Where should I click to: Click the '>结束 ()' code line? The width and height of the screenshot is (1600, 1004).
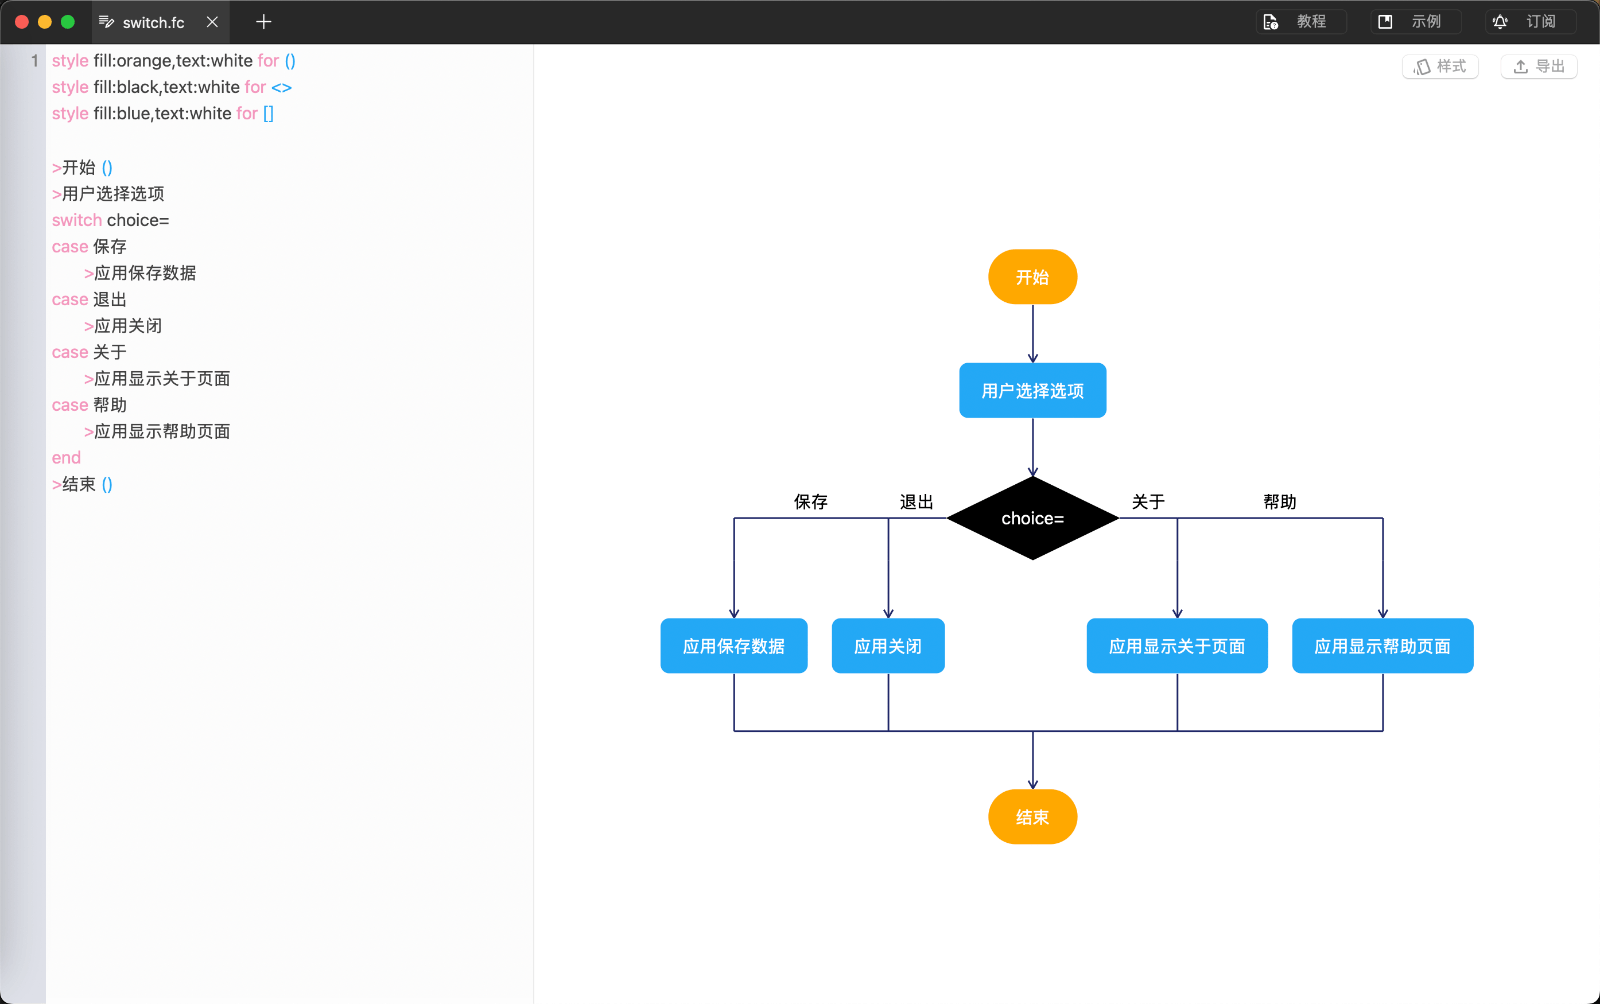[82, 485]
